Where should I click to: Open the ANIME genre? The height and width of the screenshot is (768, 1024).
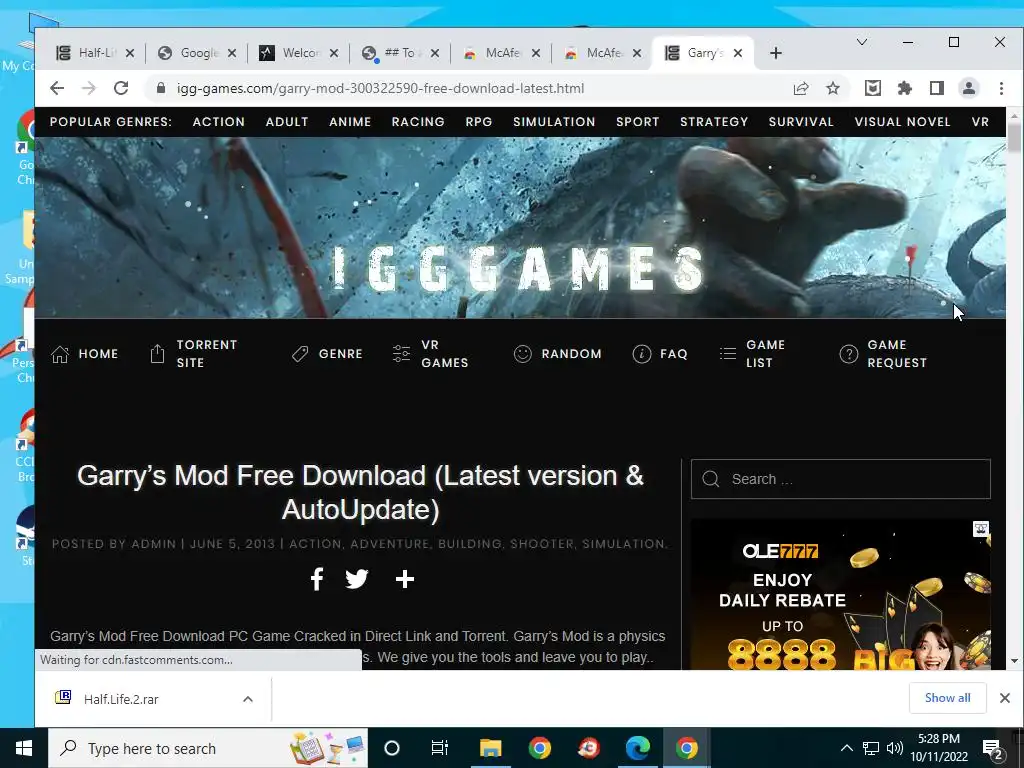pyautogui.click(x=350, y=121)
